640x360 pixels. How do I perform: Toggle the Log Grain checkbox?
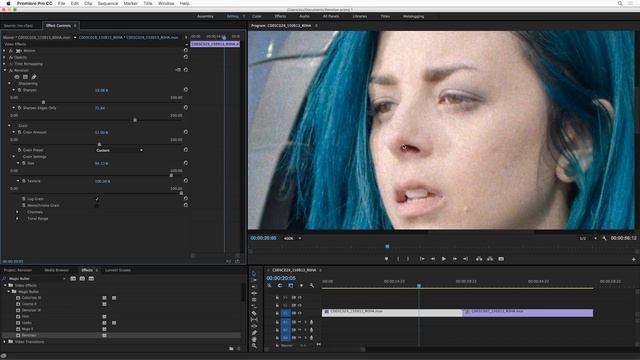[97, 199]
